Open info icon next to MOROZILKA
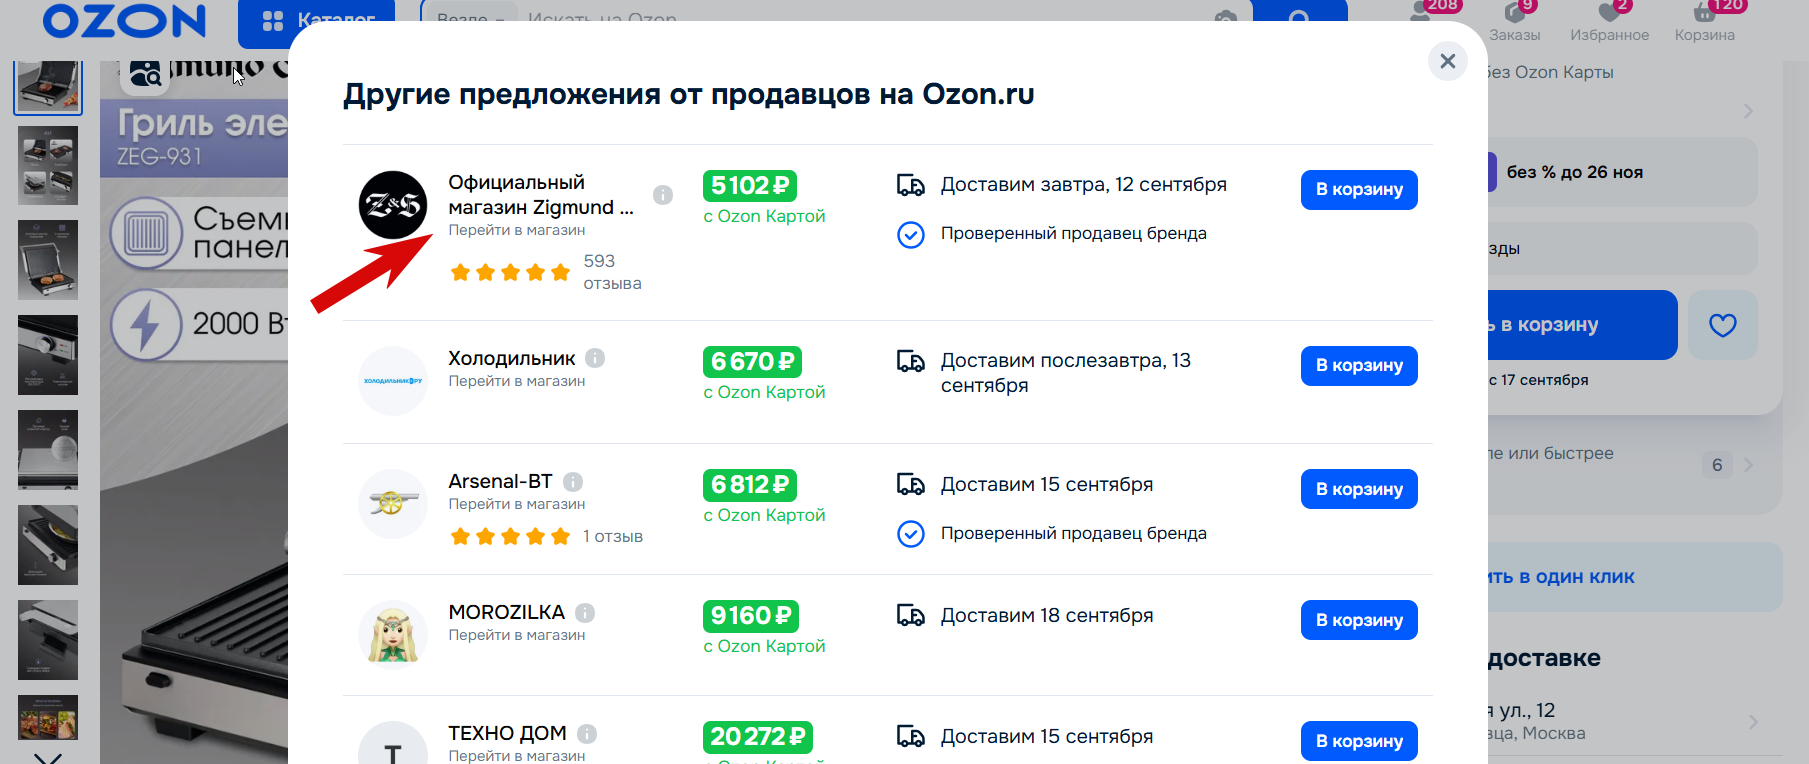 585,613
